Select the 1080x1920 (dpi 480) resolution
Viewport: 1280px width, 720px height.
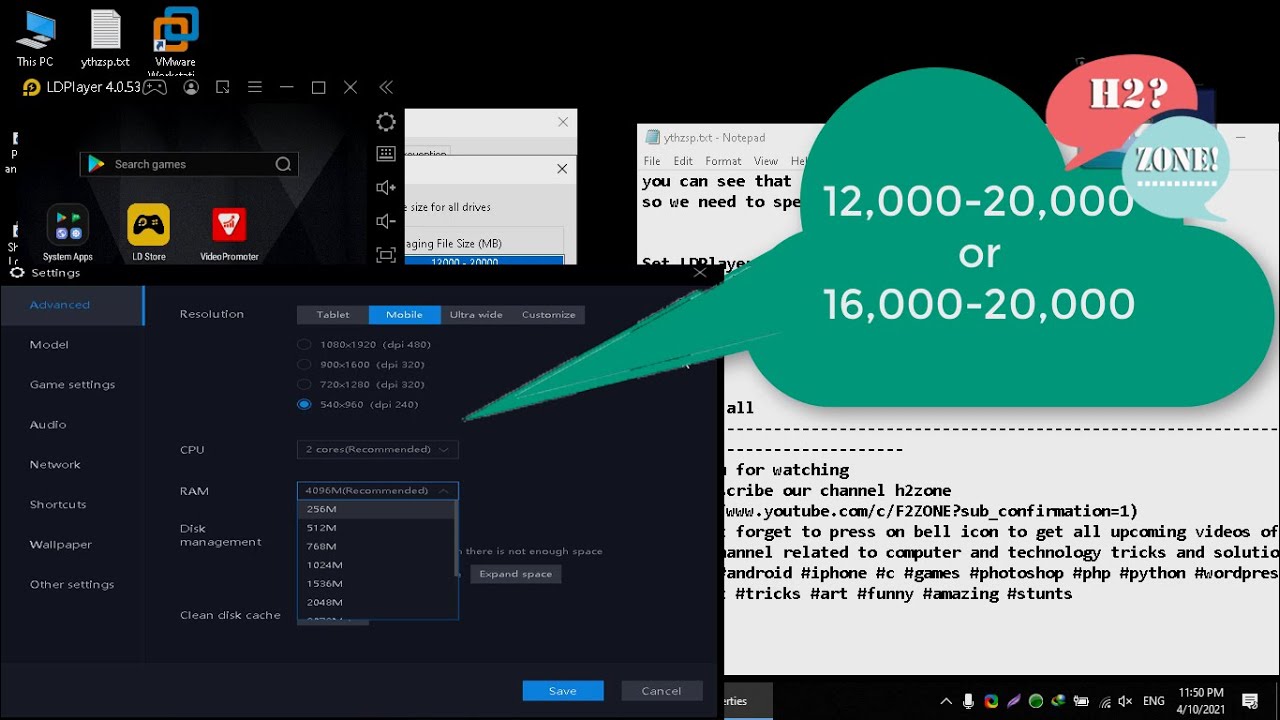[x=365, y=344]
